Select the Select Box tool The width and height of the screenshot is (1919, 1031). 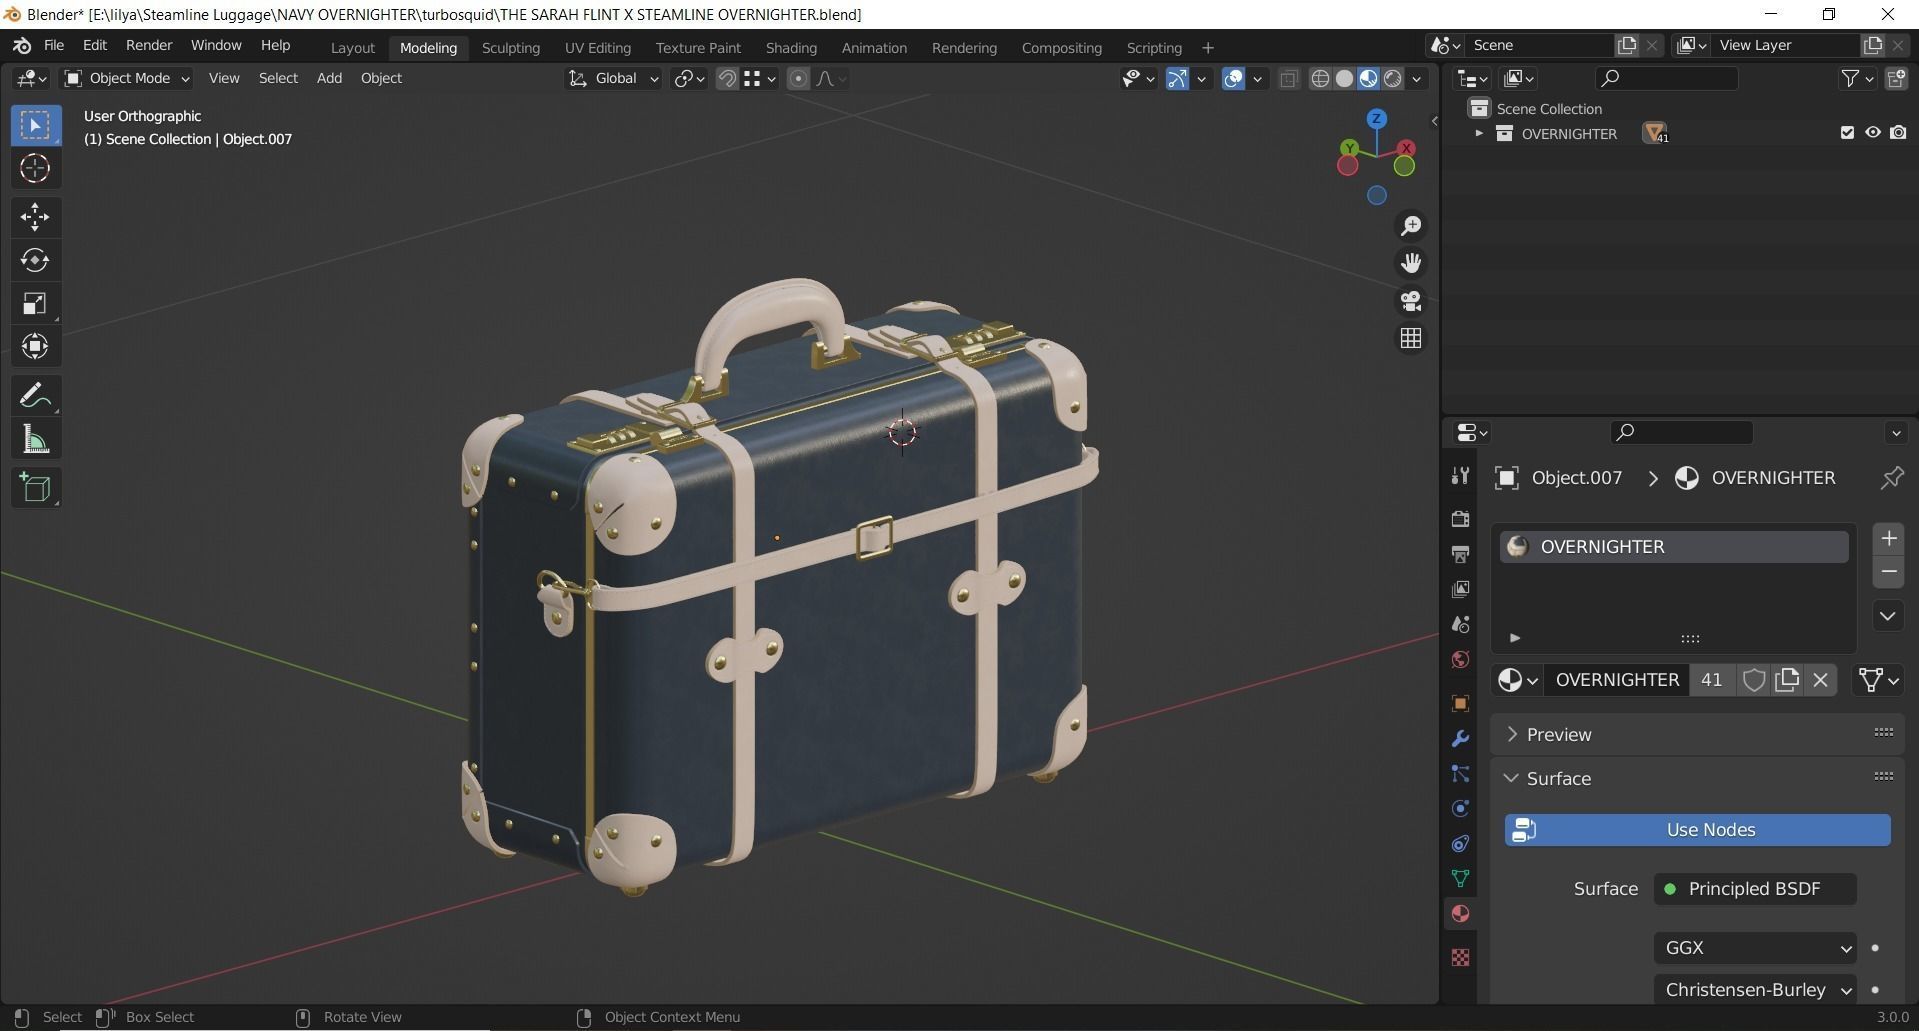click(35, 125)
